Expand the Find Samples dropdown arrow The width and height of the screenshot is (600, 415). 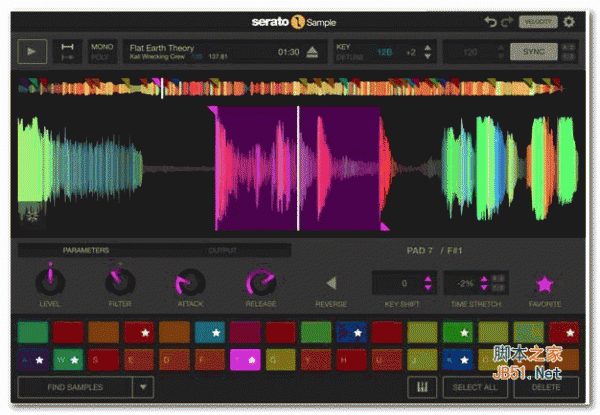pos(143,387)
